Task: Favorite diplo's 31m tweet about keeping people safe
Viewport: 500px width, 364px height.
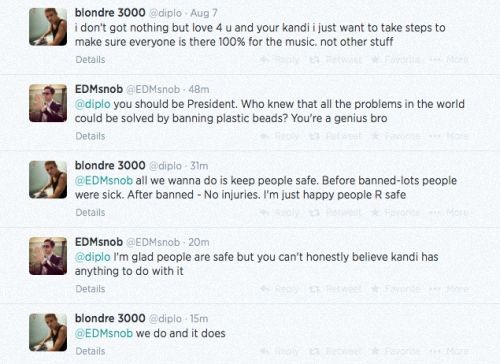Action: 395,213
